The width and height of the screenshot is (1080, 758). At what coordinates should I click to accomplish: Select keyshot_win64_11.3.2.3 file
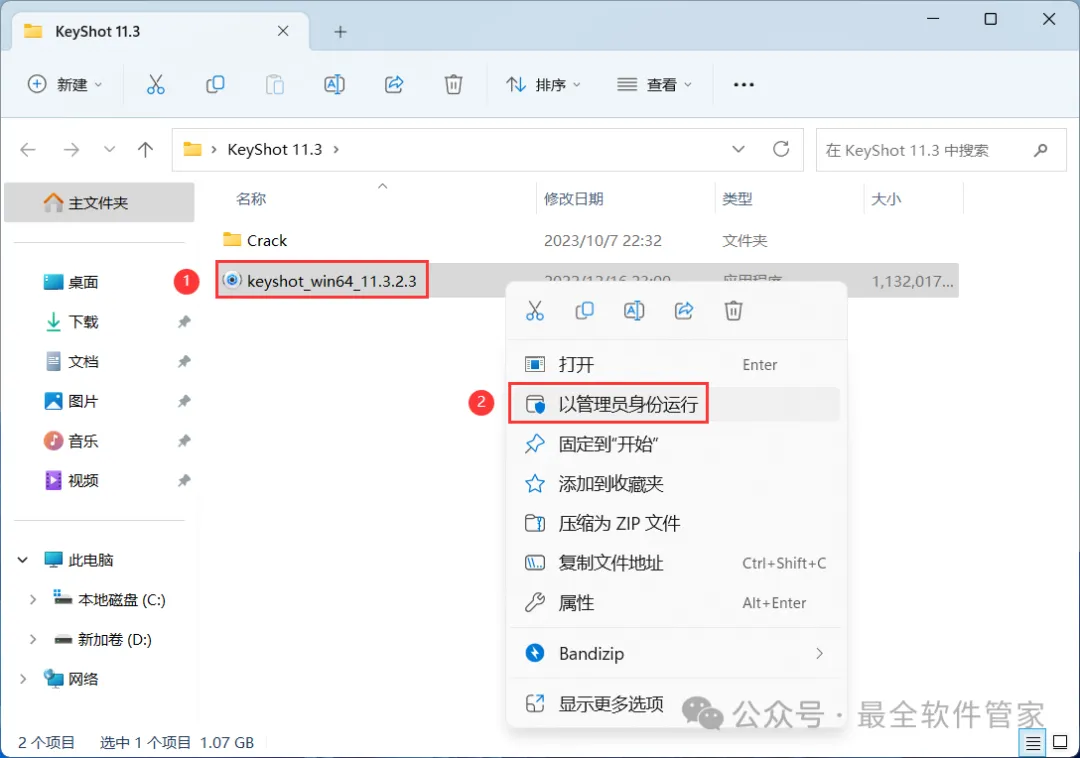pyautogui.click(x=322, y=281)
